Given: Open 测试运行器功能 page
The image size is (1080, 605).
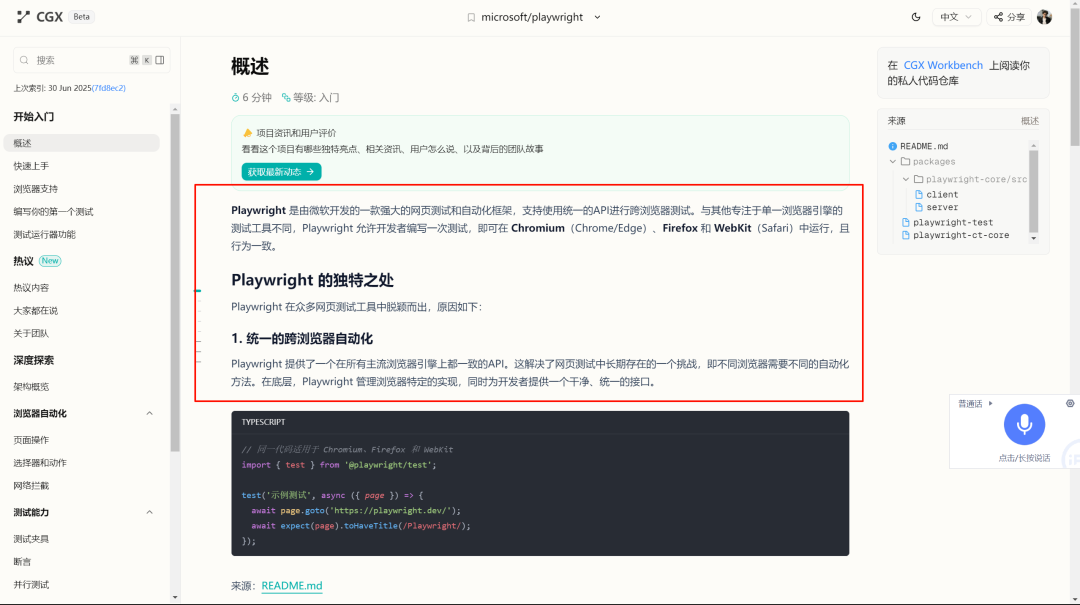Looking at the screenshot, I should [44, 234].
